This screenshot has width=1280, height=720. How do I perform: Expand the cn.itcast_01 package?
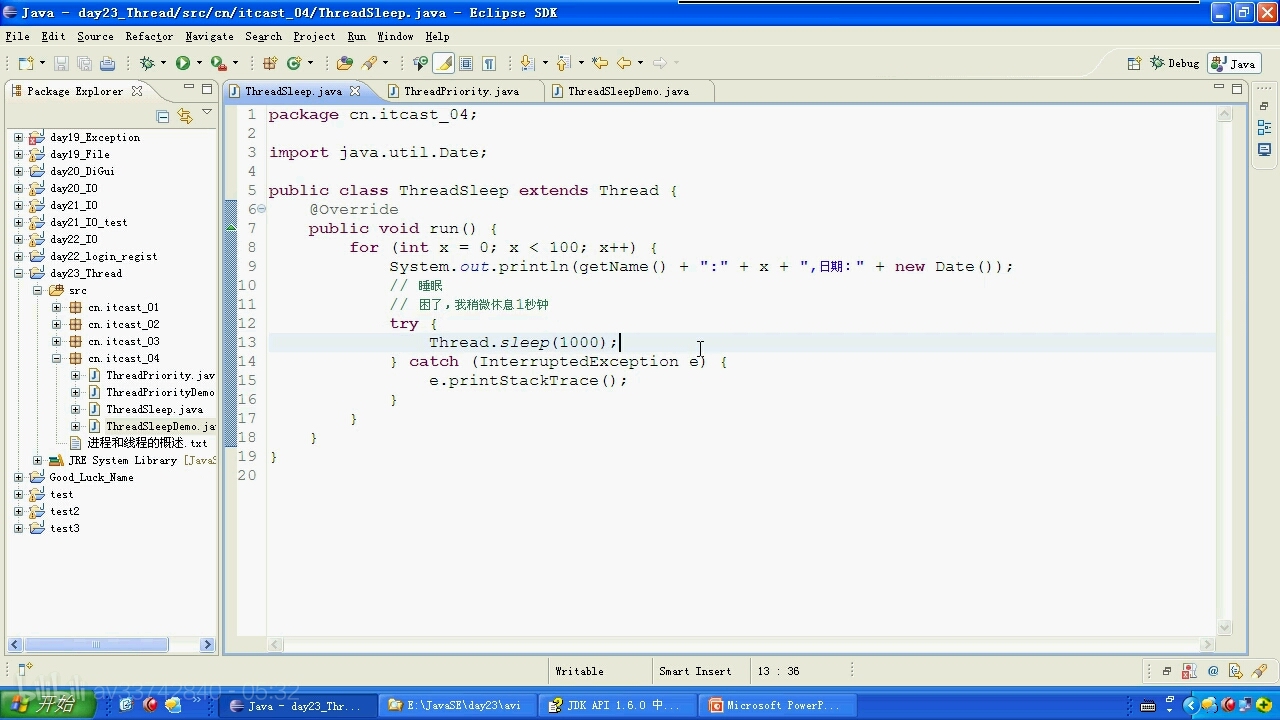[57, 307]
